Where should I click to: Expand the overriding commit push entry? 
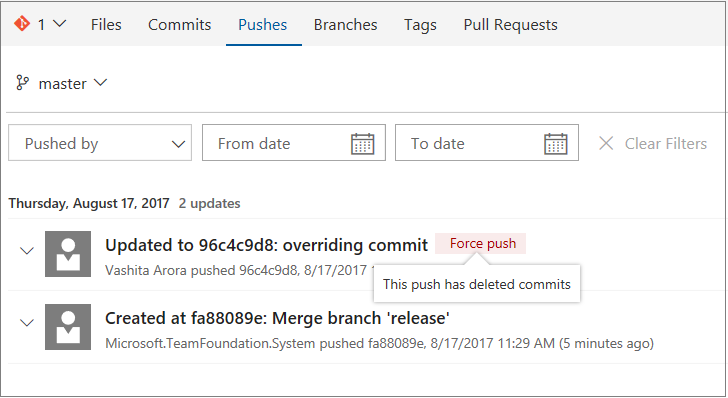pos(27,251)
